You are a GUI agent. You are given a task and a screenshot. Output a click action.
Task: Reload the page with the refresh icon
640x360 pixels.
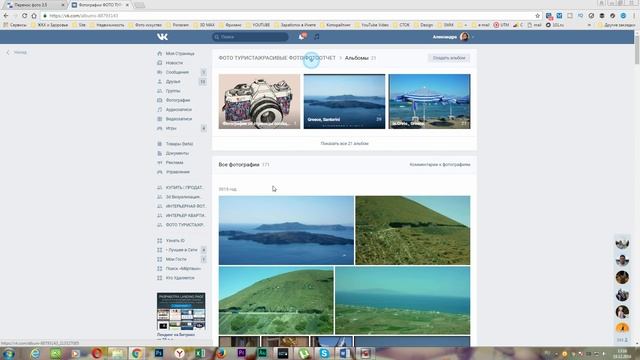pyautogui.click(x=24, y=16)
